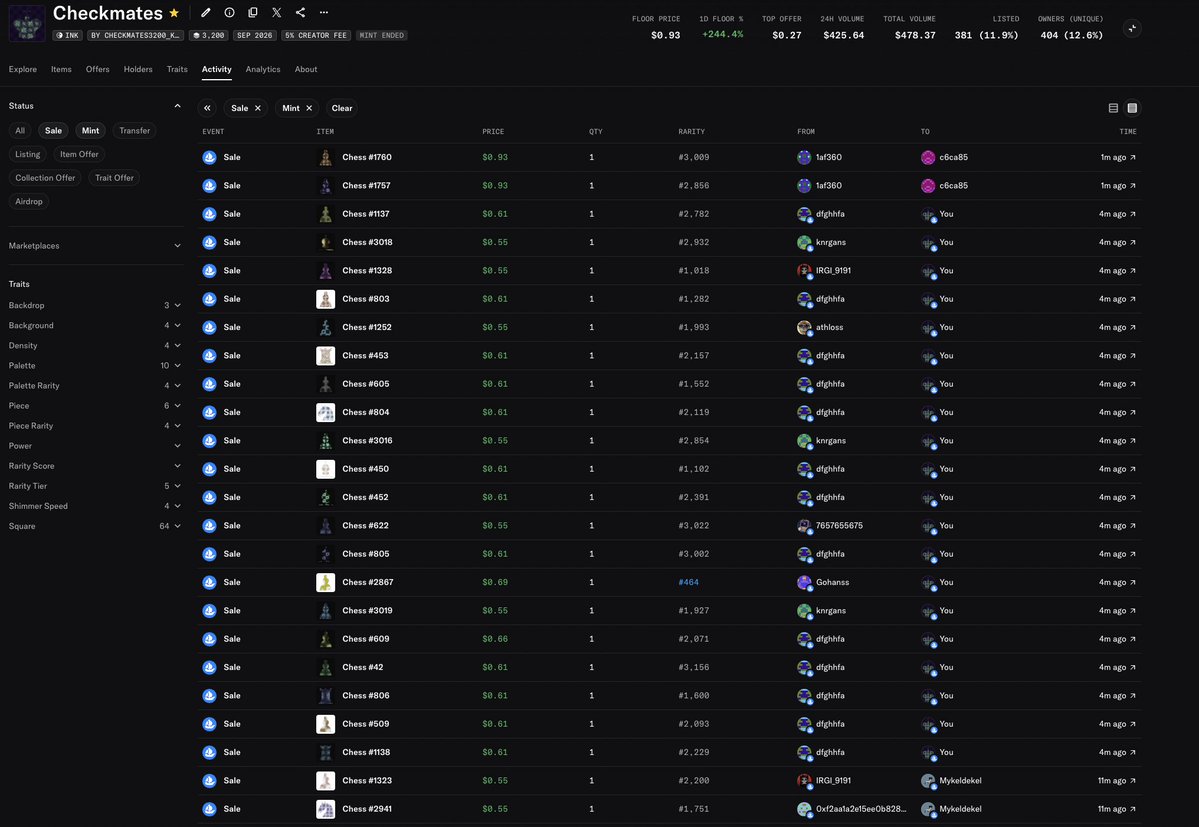Switch to the Items tab

61,70
